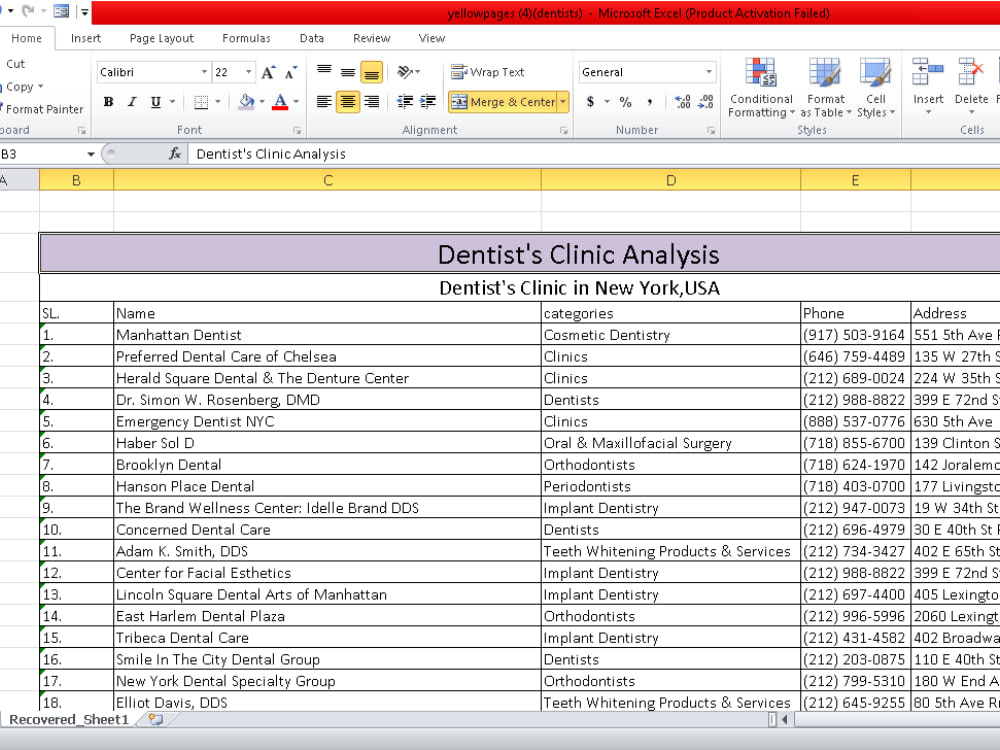Toggle center horizontal alignment

tap(348, 102)
